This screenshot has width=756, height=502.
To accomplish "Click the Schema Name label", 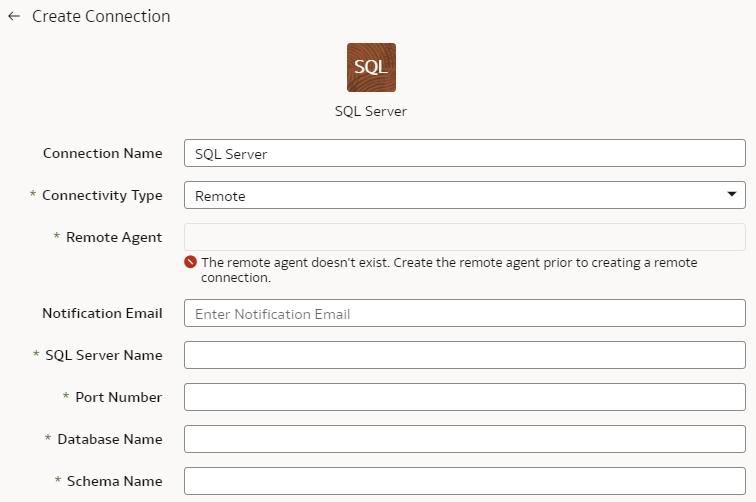I will [115, 481].
